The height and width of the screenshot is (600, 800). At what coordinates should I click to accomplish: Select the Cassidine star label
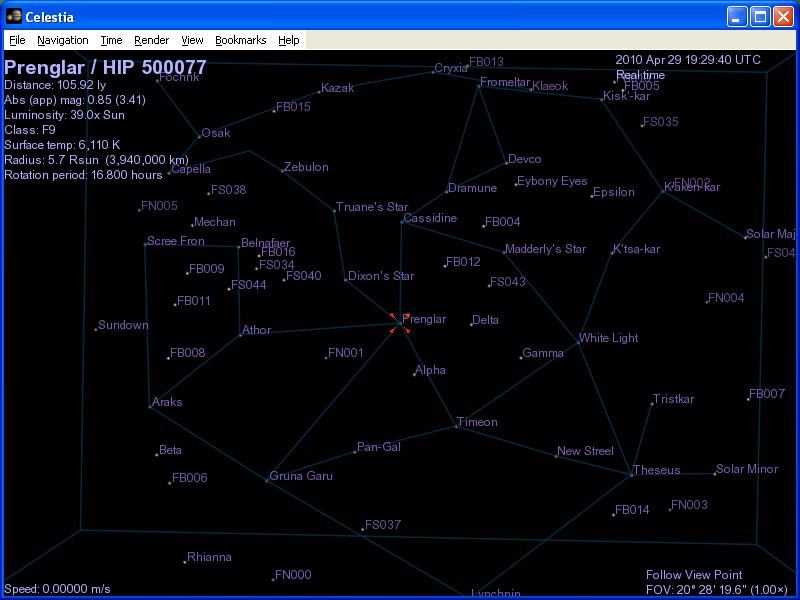point(430,218)
